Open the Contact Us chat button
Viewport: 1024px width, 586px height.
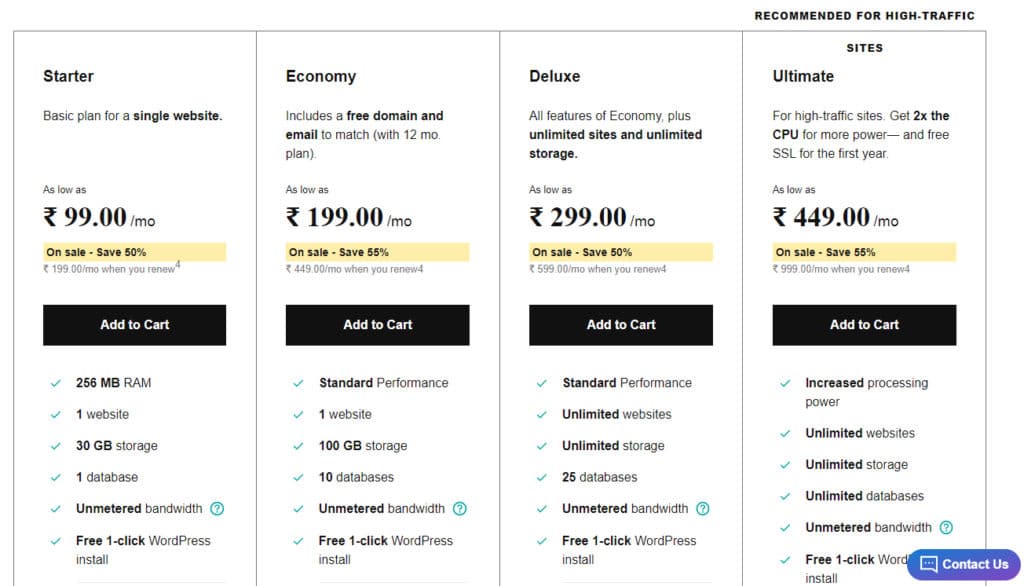(x=964, y=564)
